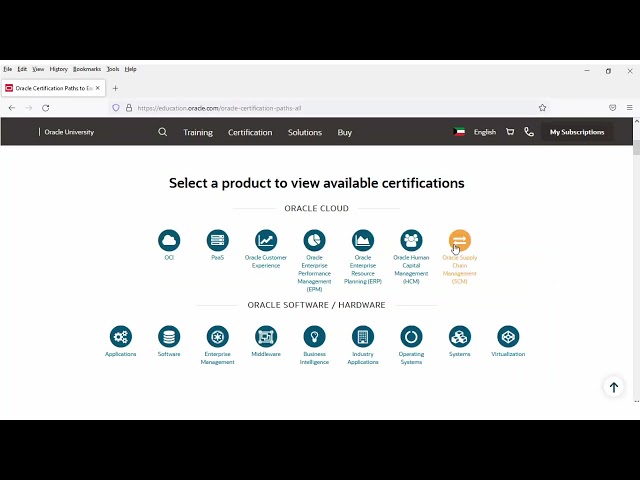The width and height of the screenshot is (640, 480).
Task: Open the Enterprise Resource Planning (ERP) icon
Action: coord(363,240)
